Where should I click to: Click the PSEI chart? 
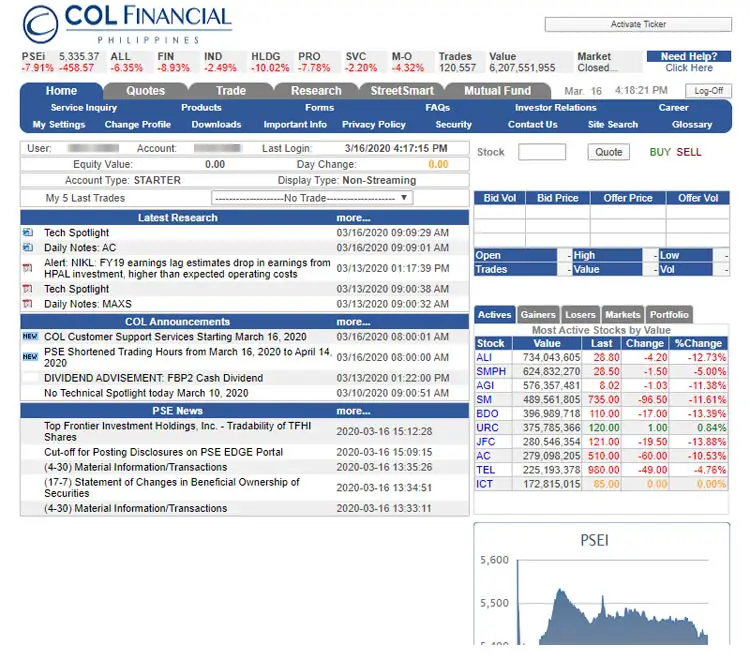(602, 584)
